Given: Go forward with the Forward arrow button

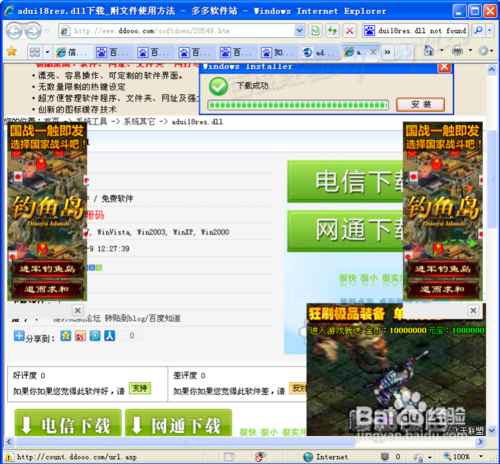Looking at the screenshot, I should coord(33,31).
